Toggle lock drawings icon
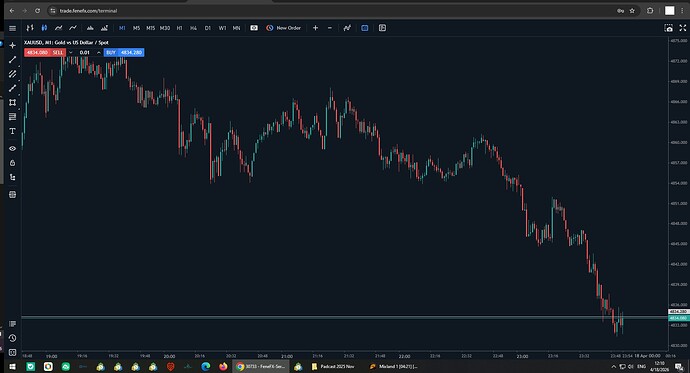The height and width of the screenshot is (373, 690). (12, 163)
